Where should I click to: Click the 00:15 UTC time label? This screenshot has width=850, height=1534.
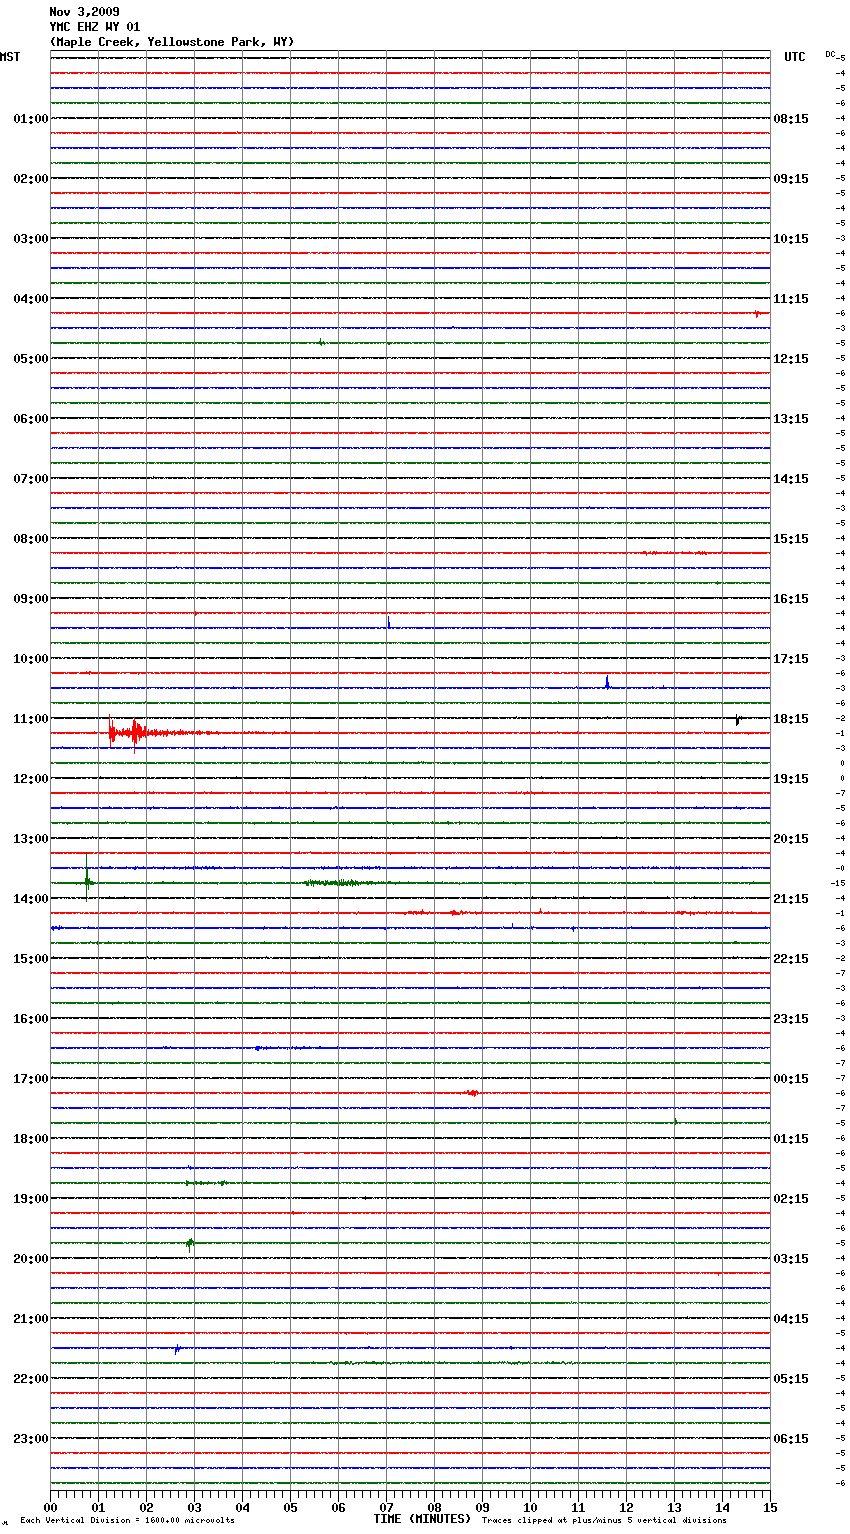click(x=791, y=1078)
